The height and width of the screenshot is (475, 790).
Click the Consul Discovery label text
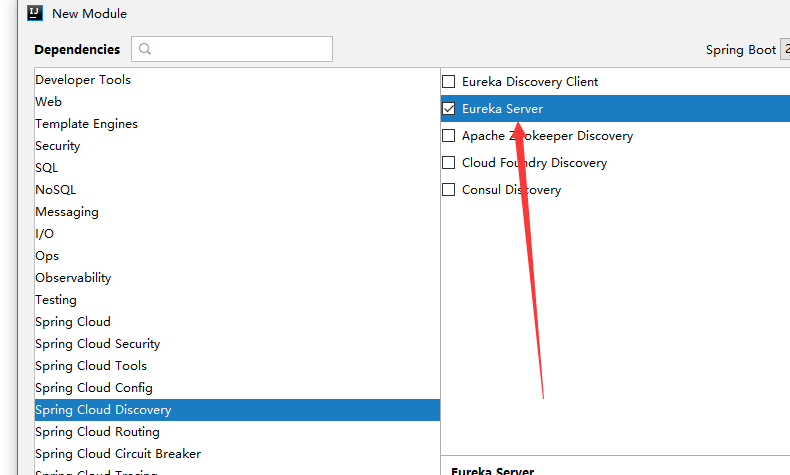511,190
